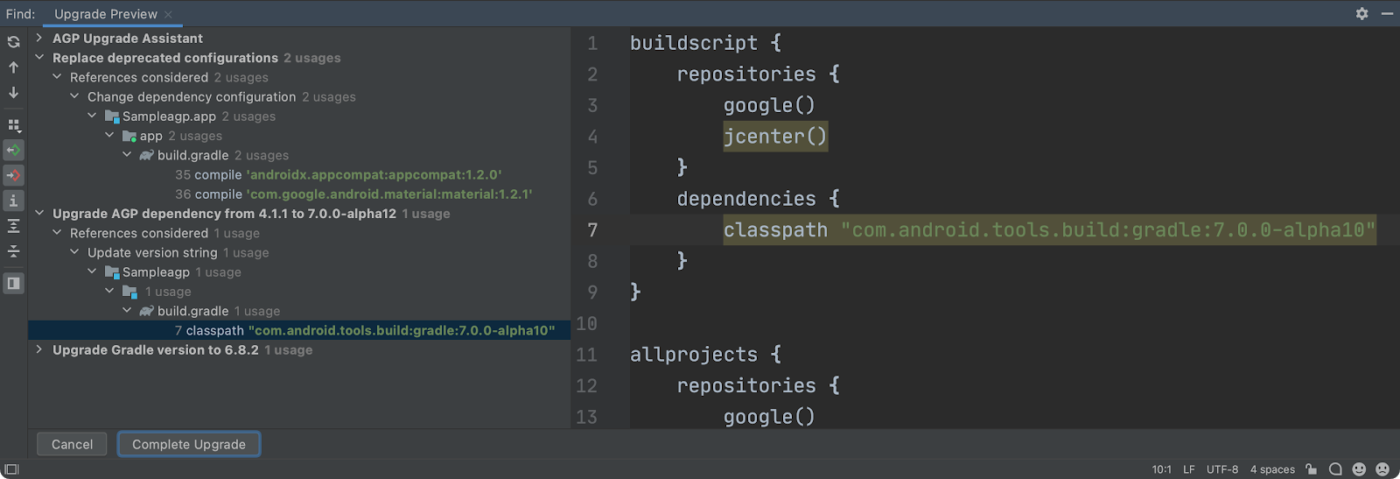Collapse the Change dependency configuration node
This screenshot has width=1400, height=479.
pyautogui.click(x=75, y=97)
